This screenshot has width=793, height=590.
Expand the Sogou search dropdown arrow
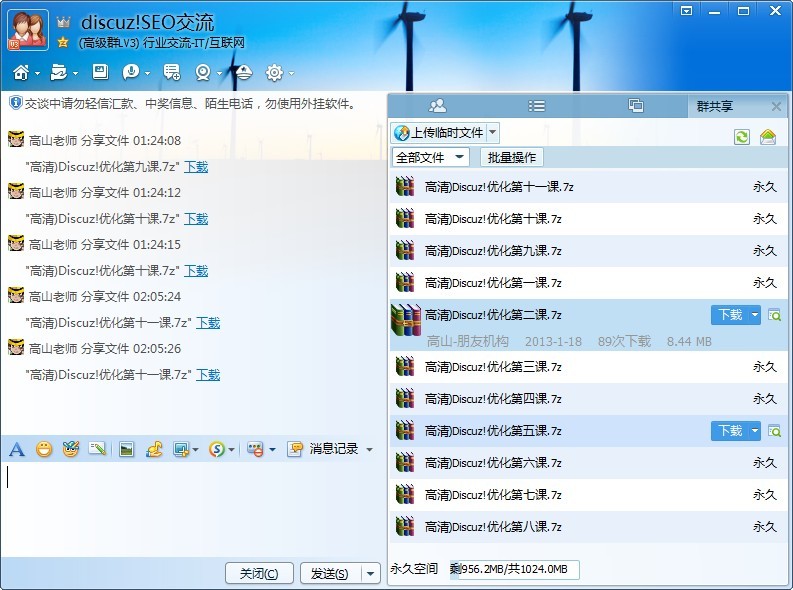(x=231, y=449)
